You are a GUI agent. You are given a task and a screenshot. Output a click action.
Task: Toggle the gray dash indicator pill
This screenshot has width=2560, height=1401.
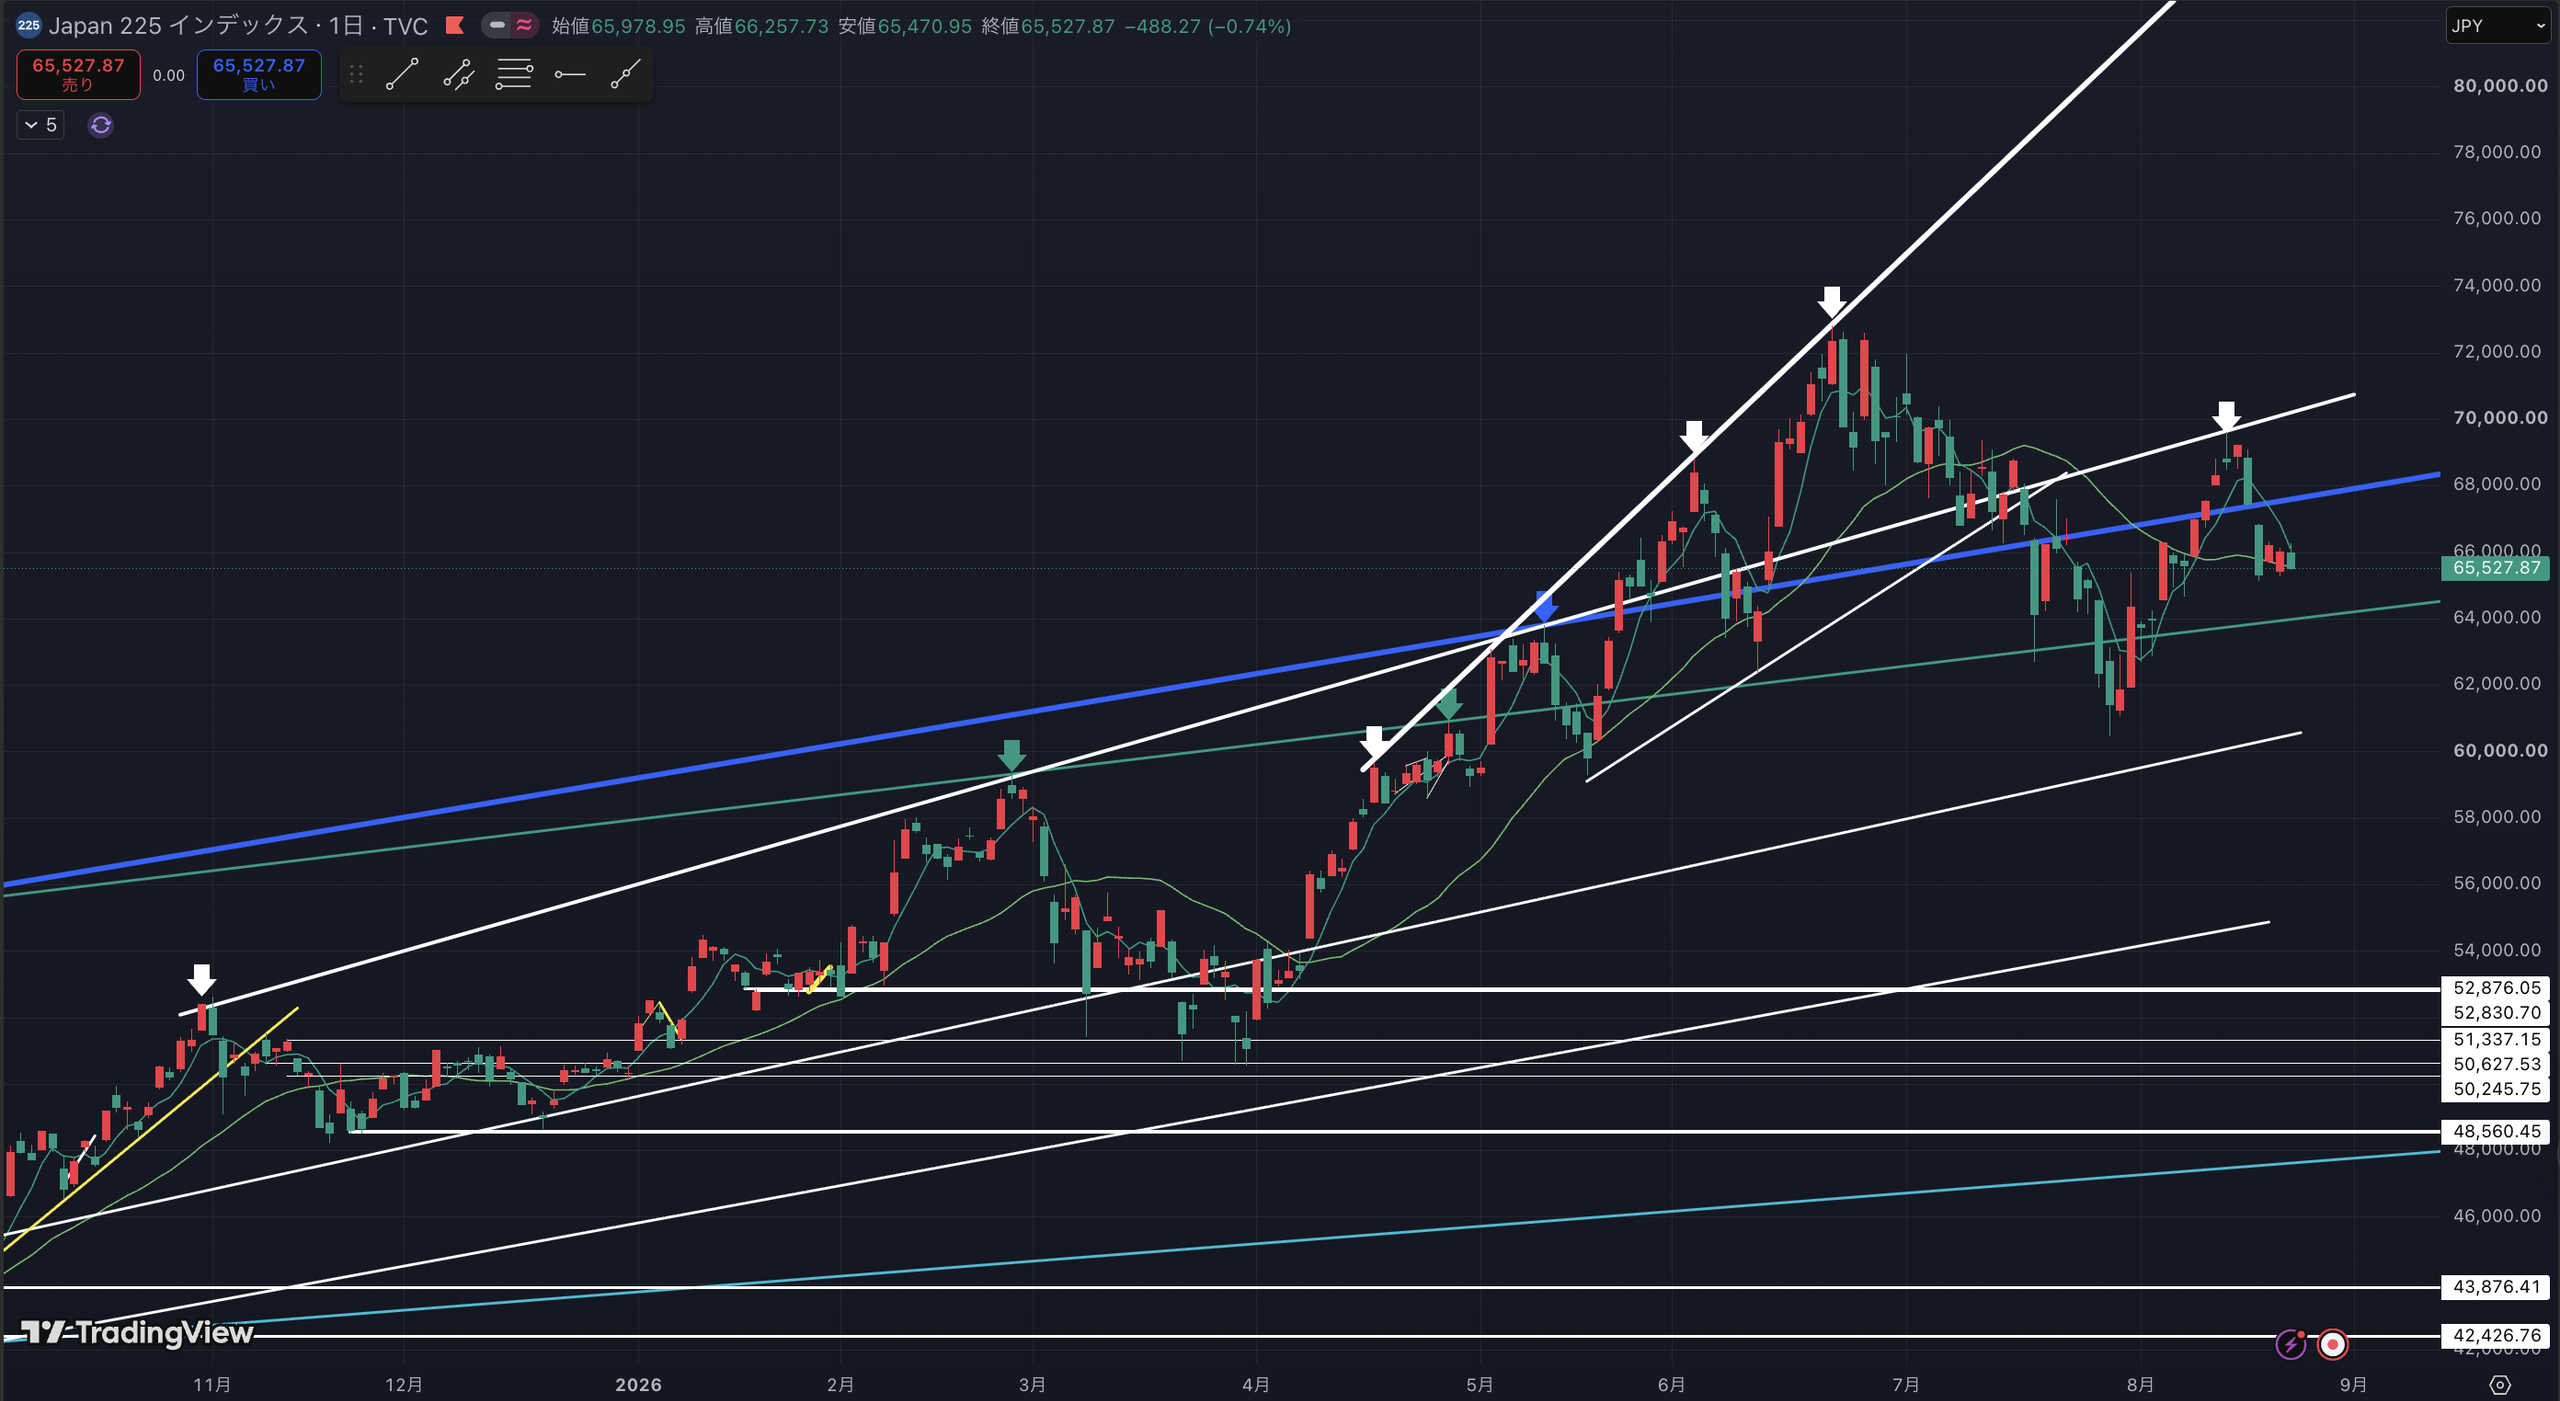pyautogui.click(x=497, y=26)
